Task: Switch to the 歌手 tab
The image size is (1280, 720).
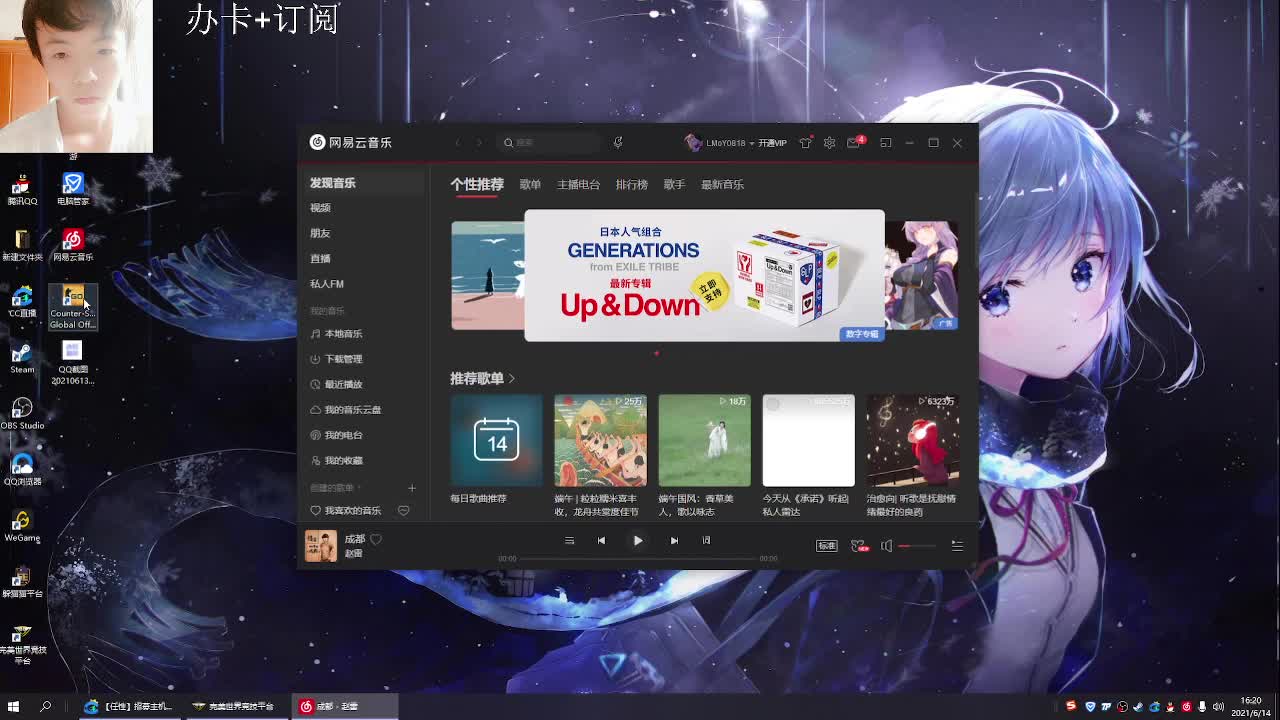Action: [x=674, y=184]
